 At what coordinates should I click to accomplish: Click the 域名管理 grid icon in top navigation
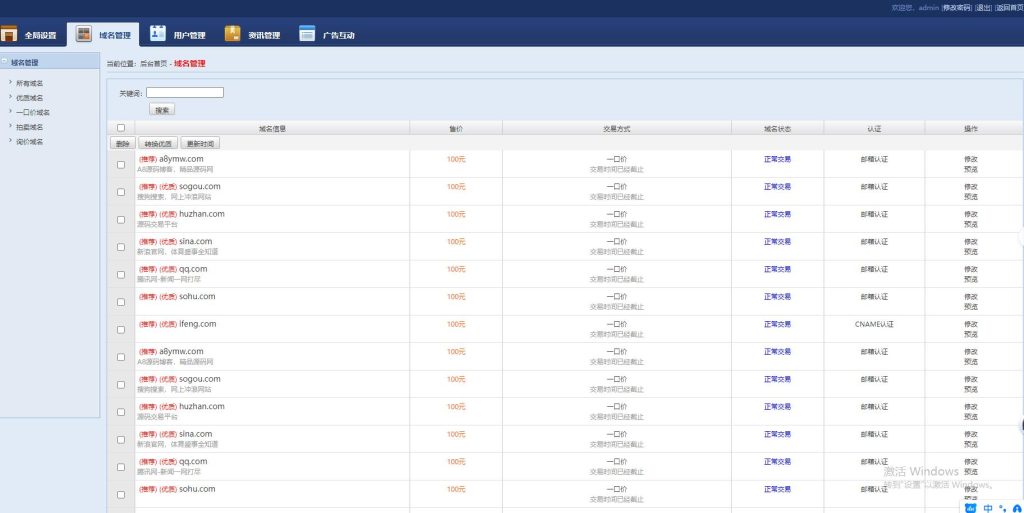pos(84,34)
